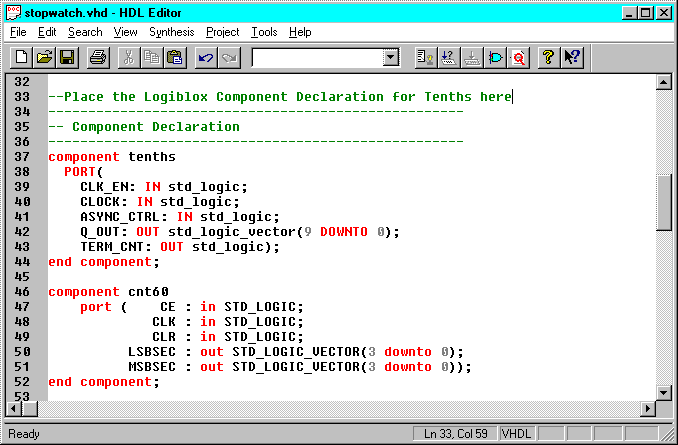The width and height of the screenshot is (678, 445).
Task: Open the Search menu
Action: [85, 32]
